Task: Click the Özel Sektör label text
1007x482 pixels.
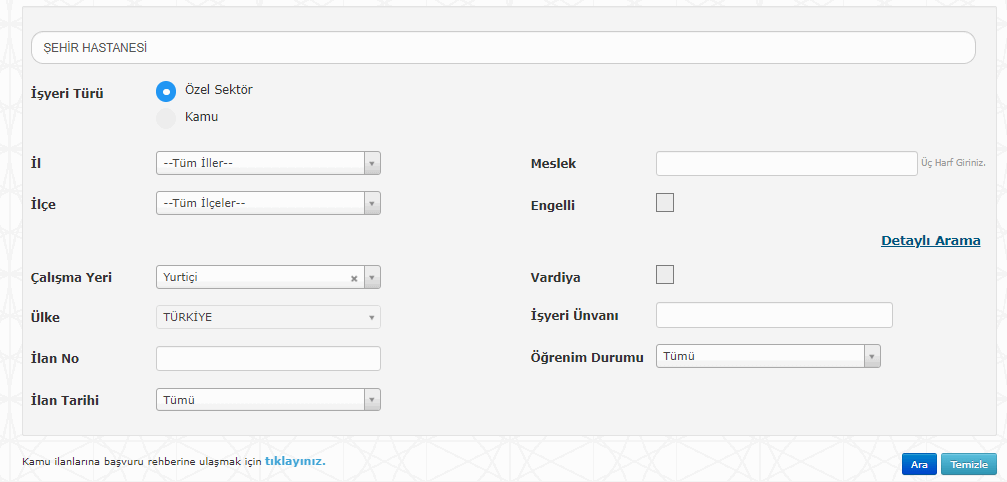Action: point(218,90)
